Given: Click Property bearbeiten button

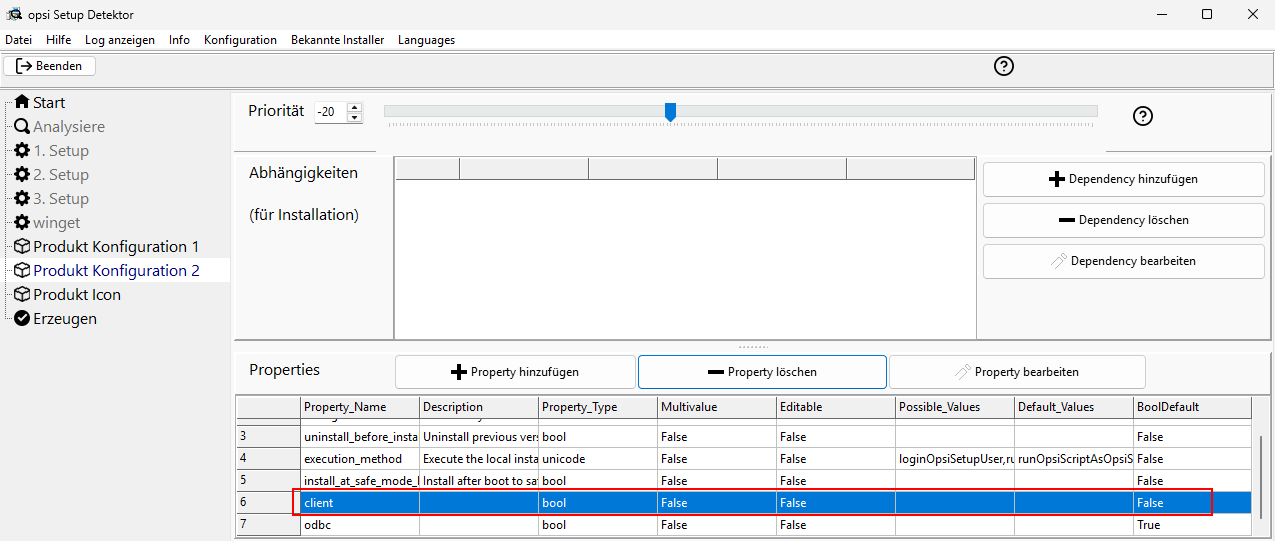Looking at the screenshot, I should click(1016, 372).
